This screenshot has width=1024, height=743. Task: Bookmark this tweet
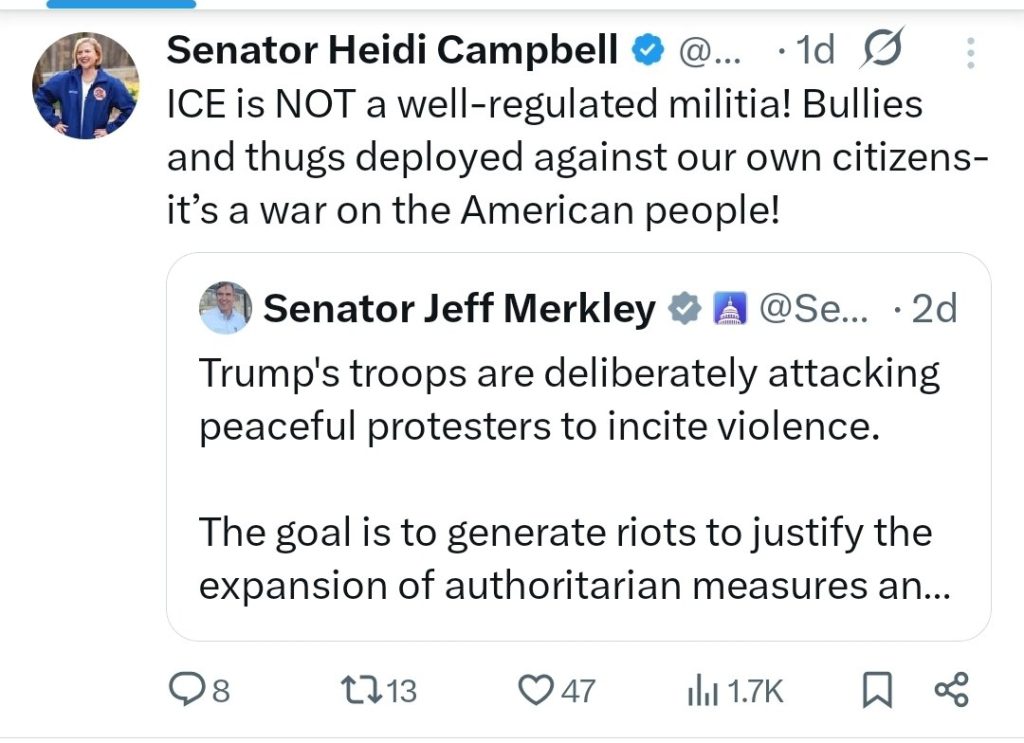[x=877, y=690]
